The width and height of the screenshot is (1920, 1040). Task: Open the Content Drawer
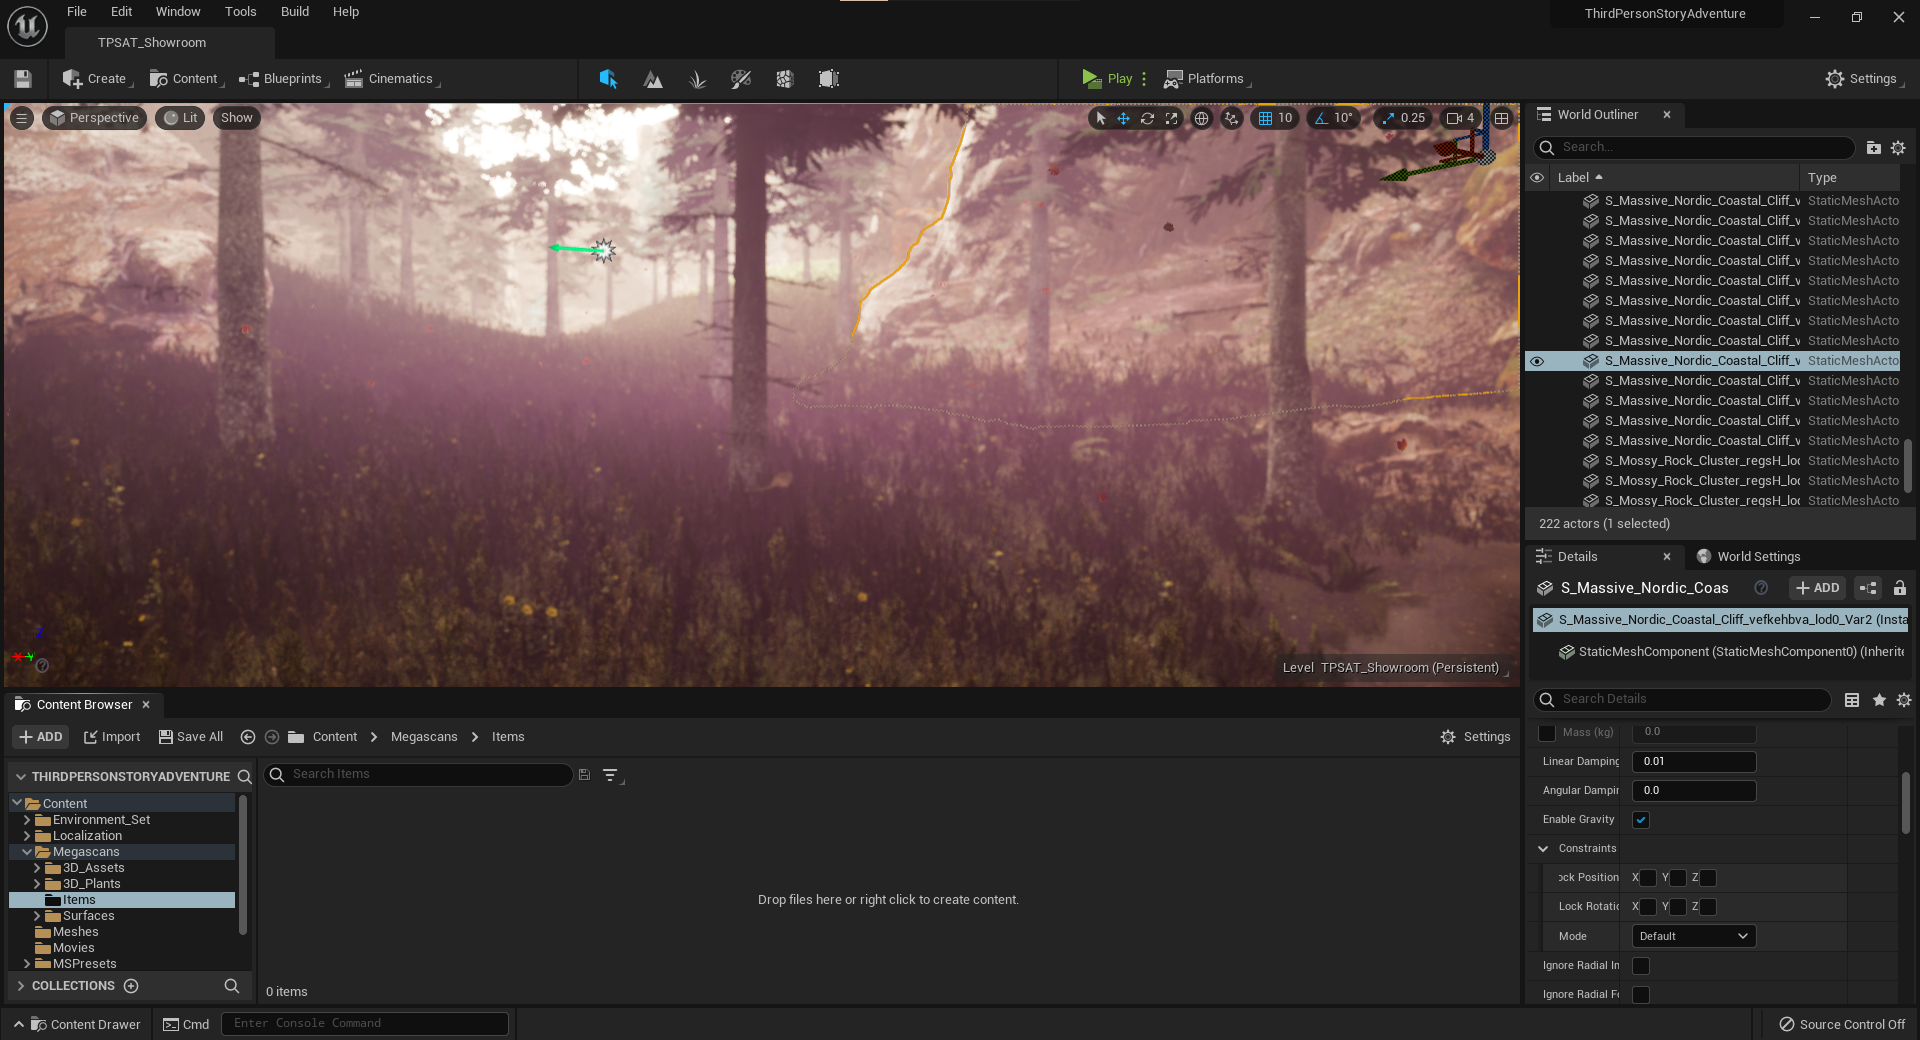[84, 1025]
